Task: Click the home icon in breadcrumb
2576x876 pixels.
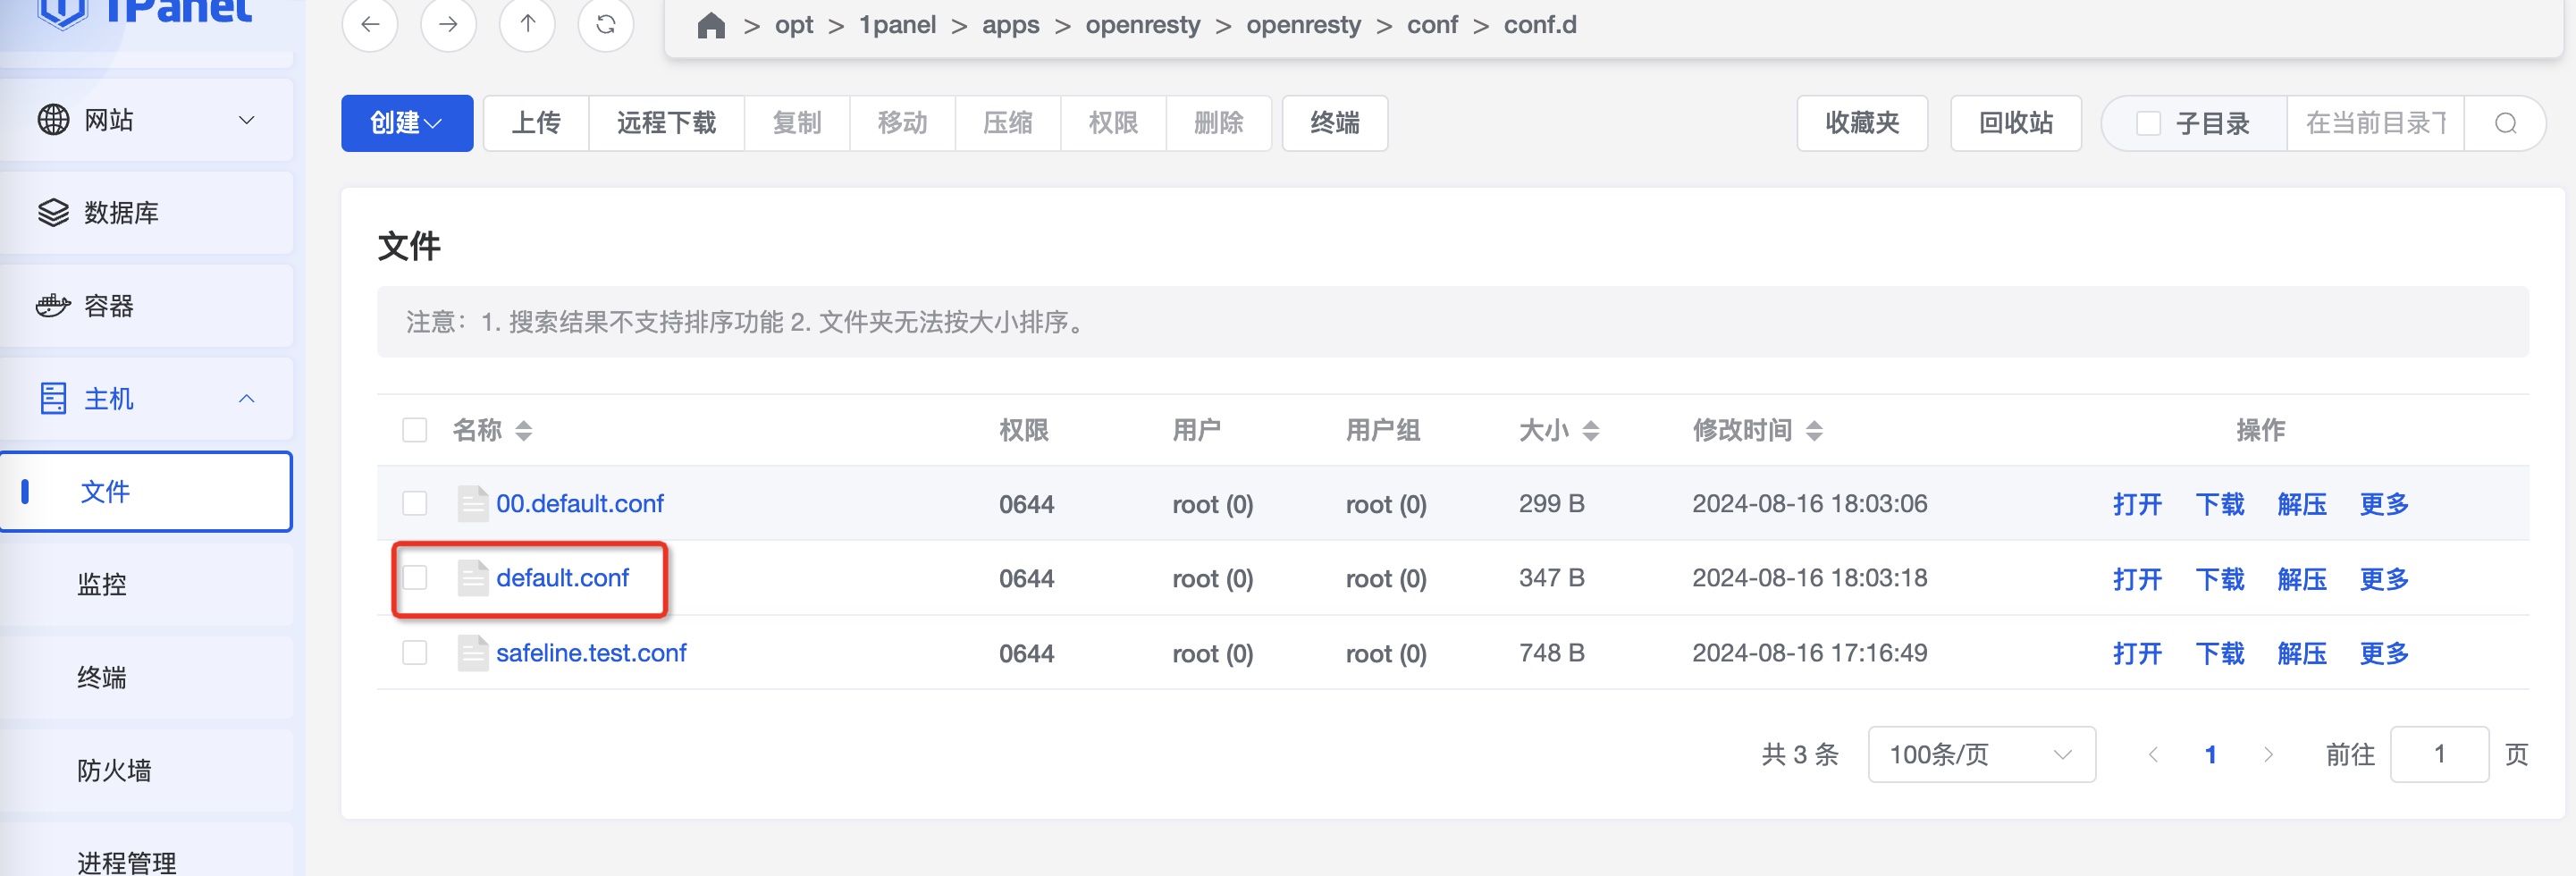Action: 711,25
